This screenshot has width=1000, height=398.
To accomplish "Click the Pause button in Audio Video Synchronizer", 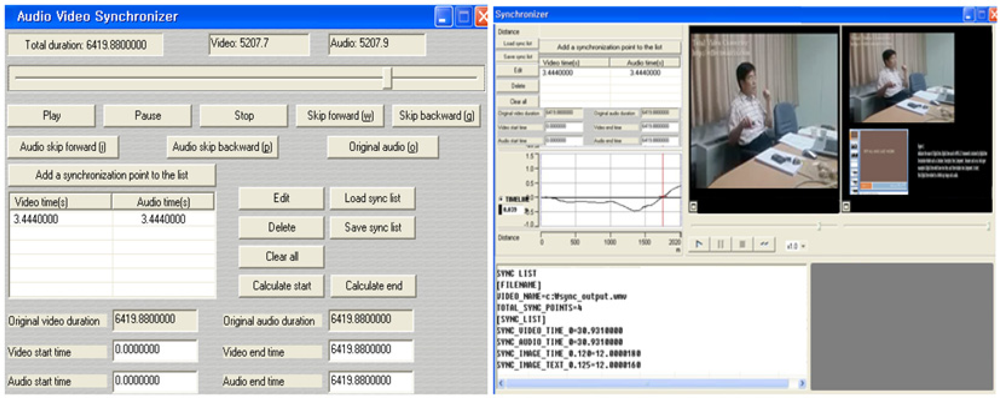I will [147, 115].
